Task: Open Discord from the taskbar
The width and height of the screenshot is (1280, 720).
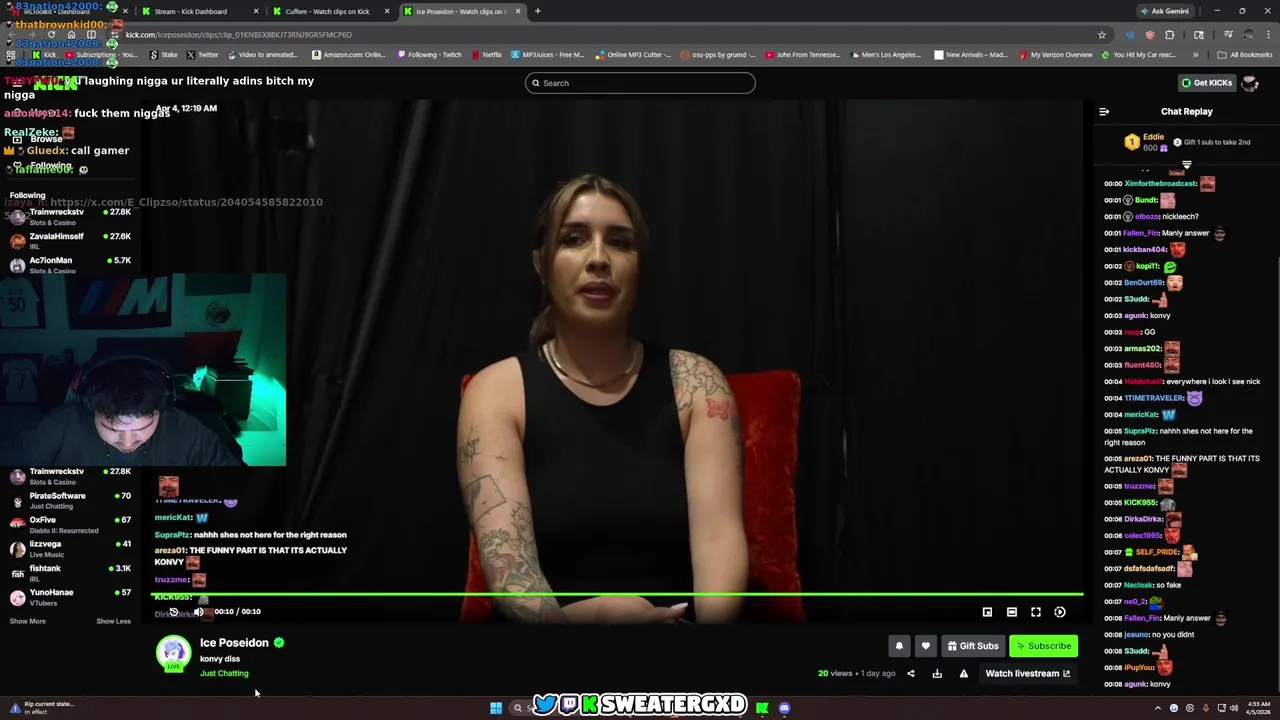Action: 784,708
